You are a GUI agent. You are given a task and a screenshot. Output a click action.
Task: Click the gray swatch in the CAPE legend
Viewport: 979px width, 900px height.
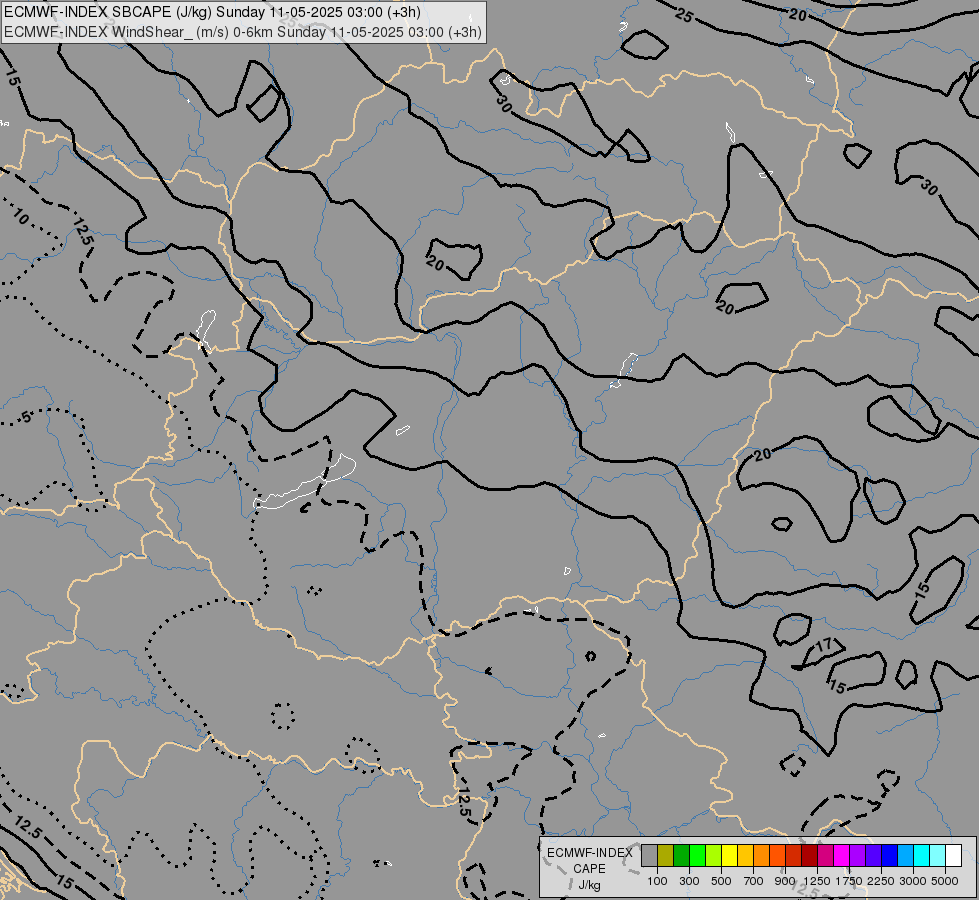(x=649, y=855)
